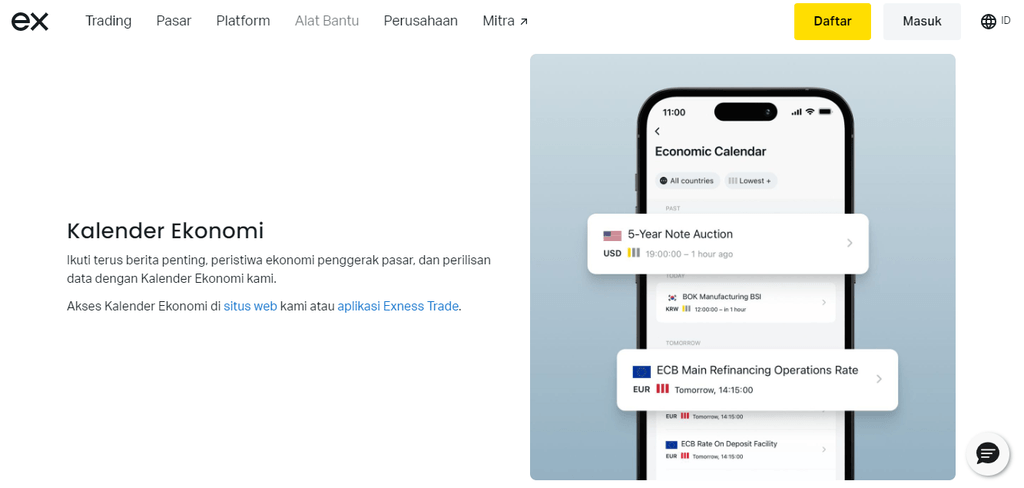The image size is (1024, 488).
Task: Click the yellow Daftar button
Action: 832,21
